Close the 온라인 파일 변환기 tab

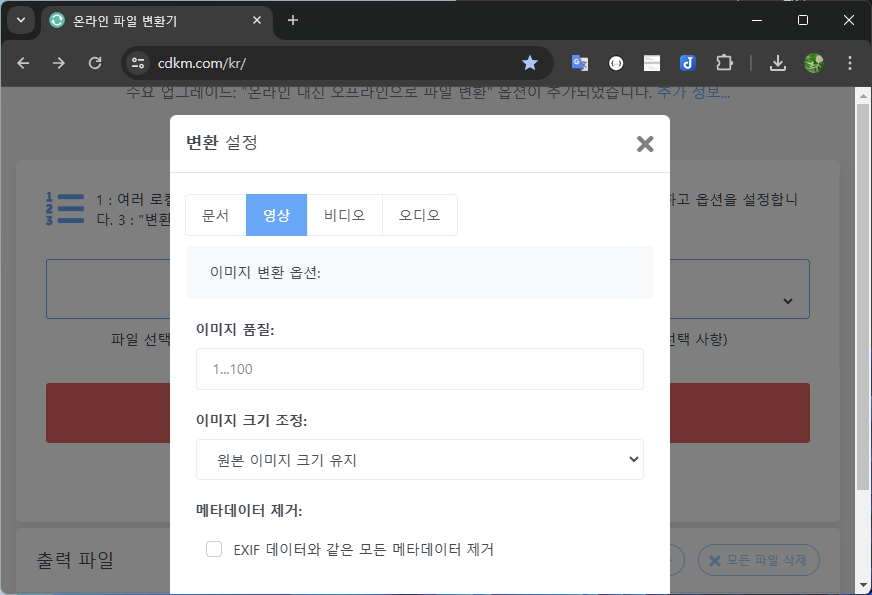click(257, 20)
